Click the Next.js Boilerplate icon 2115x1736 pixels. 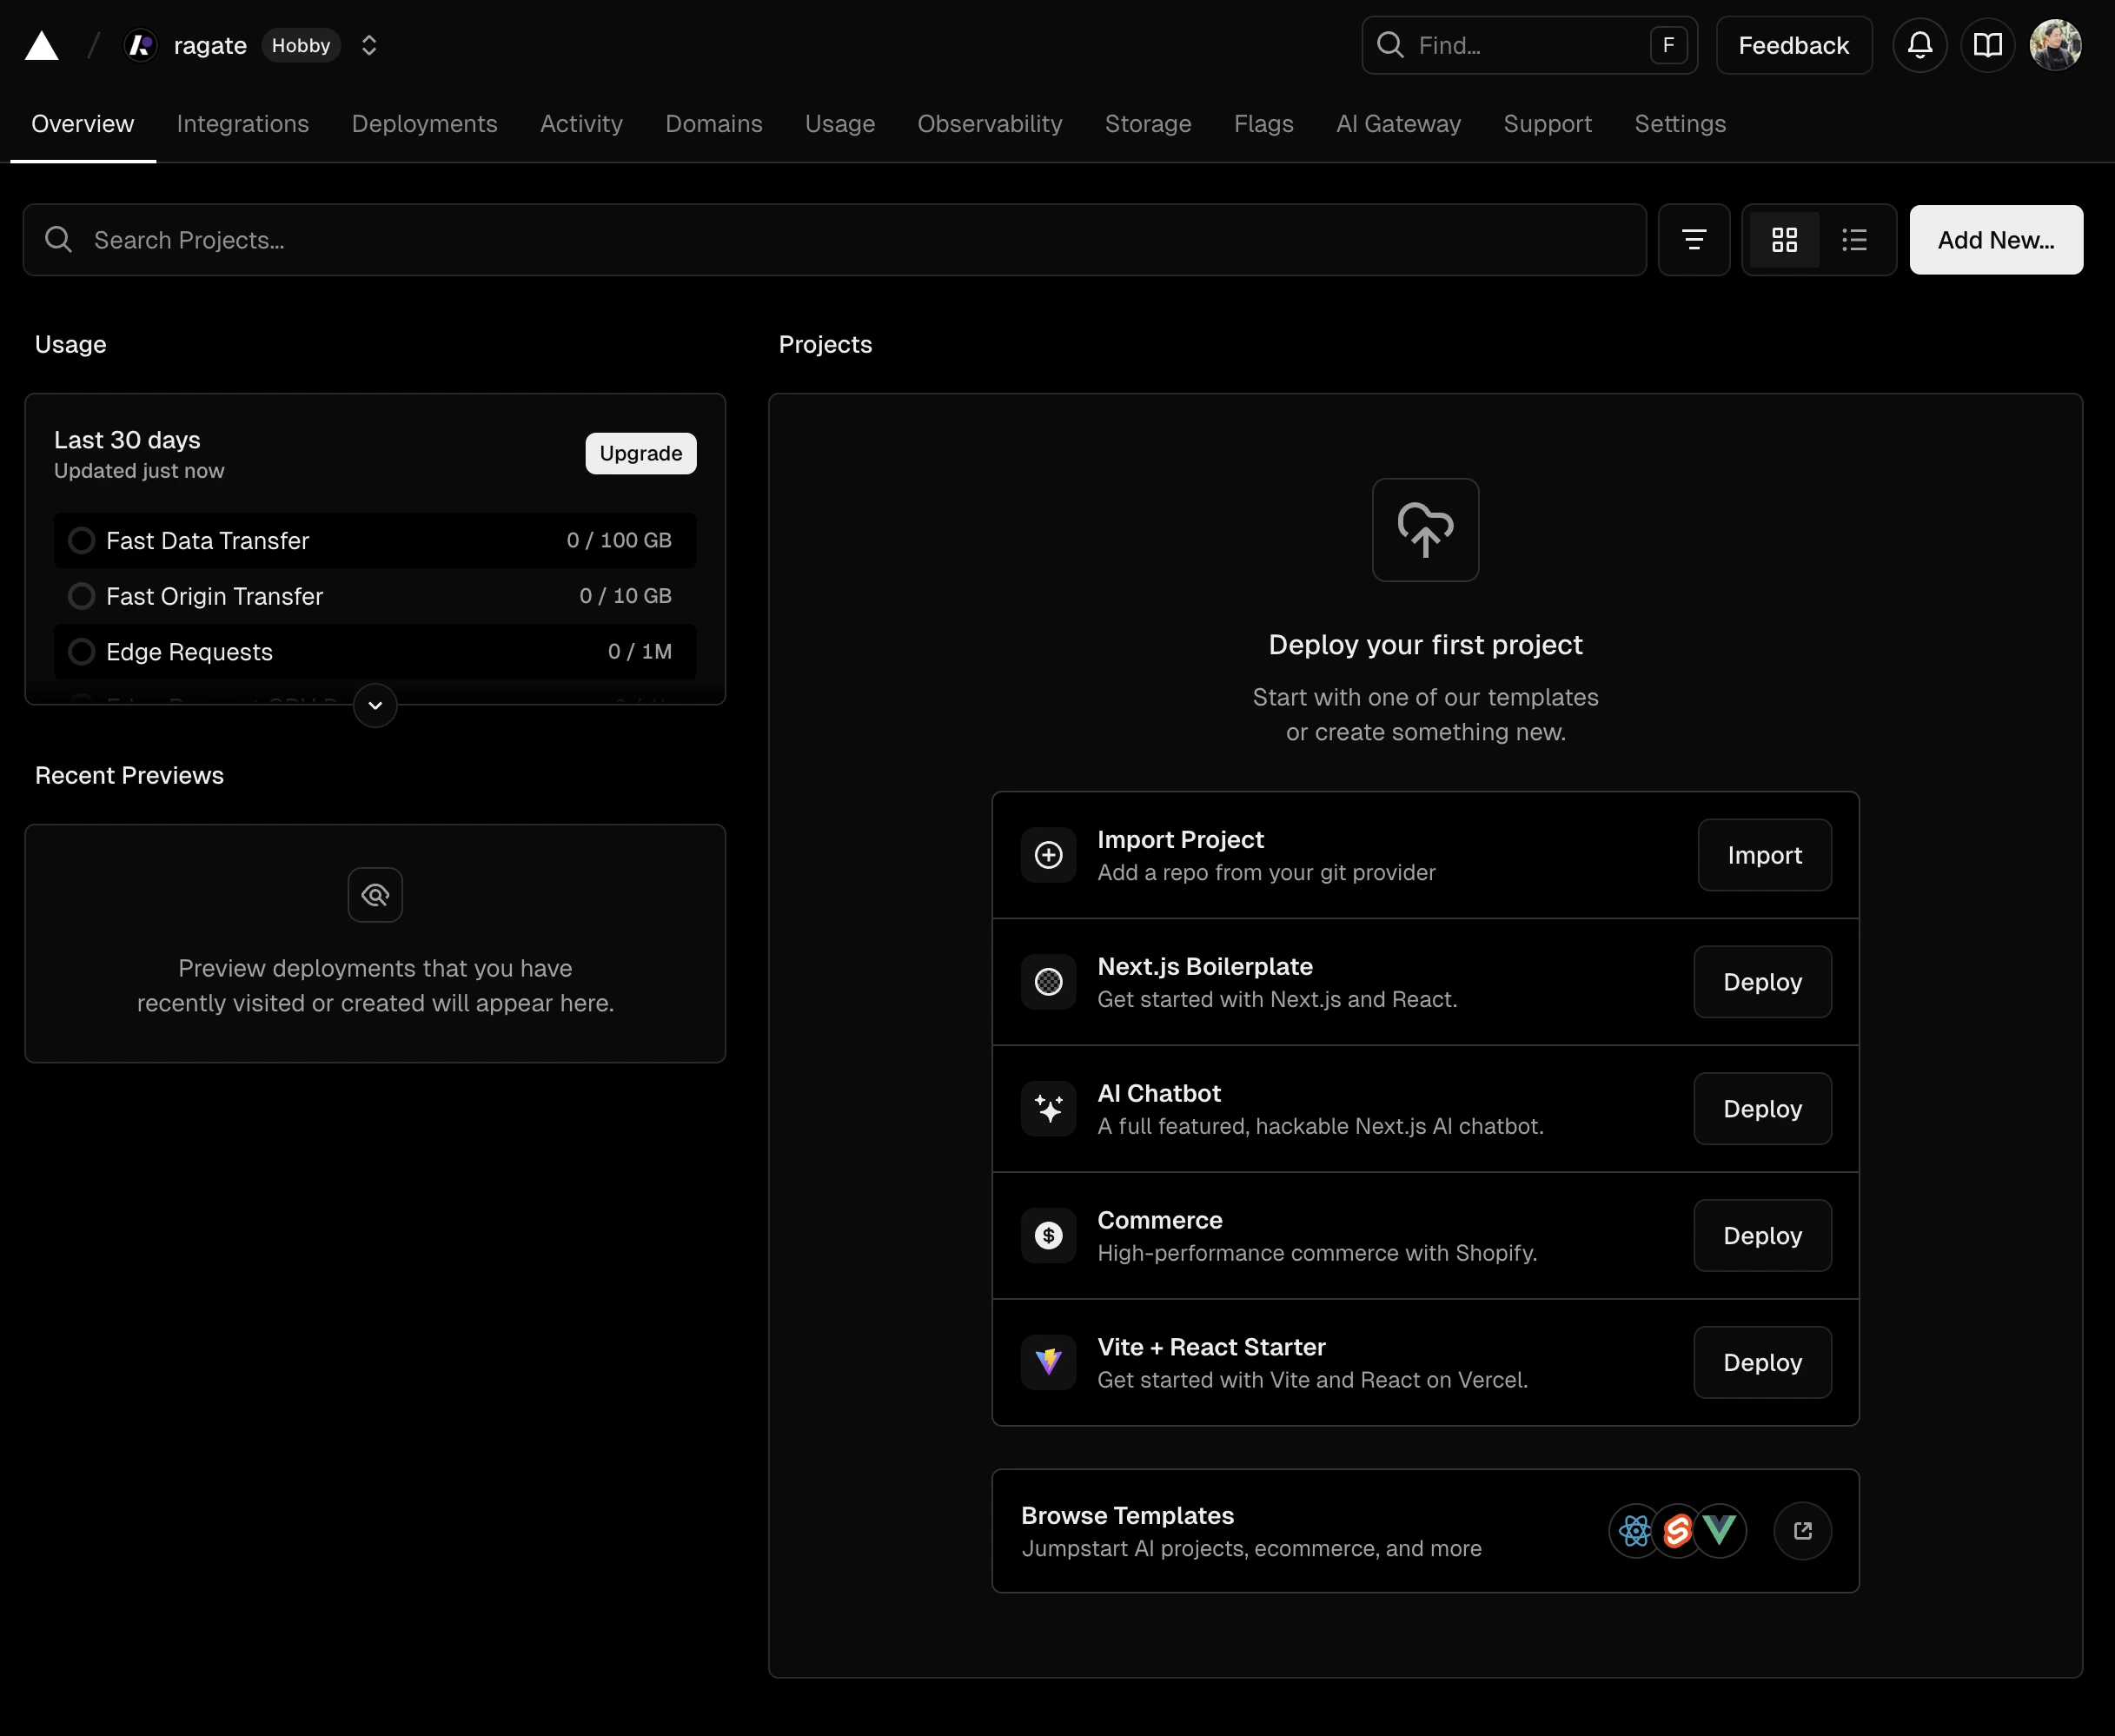coord(1048,982)
